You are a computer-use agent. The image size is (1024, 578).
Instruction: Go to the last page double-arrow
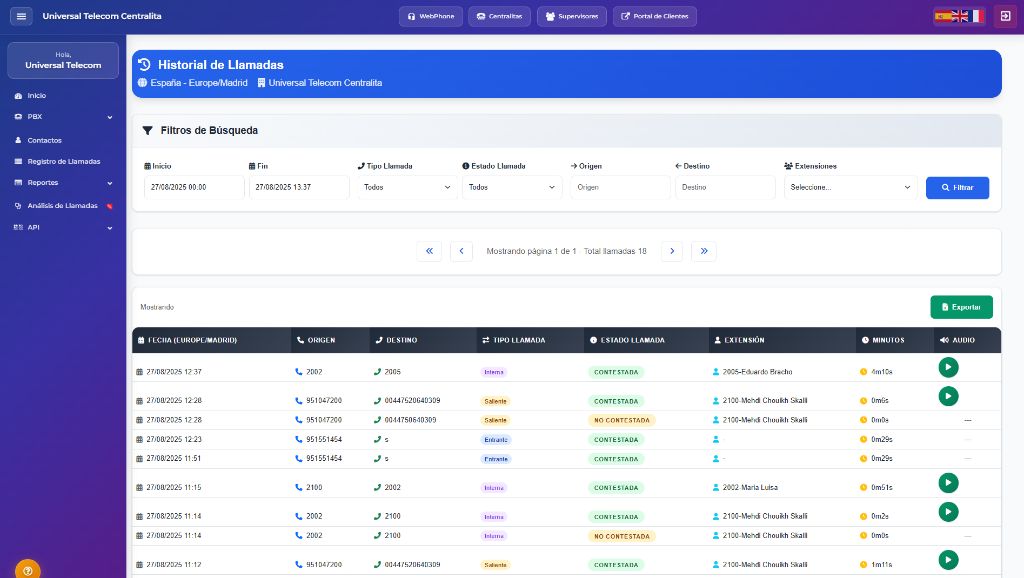pos(704,251)
